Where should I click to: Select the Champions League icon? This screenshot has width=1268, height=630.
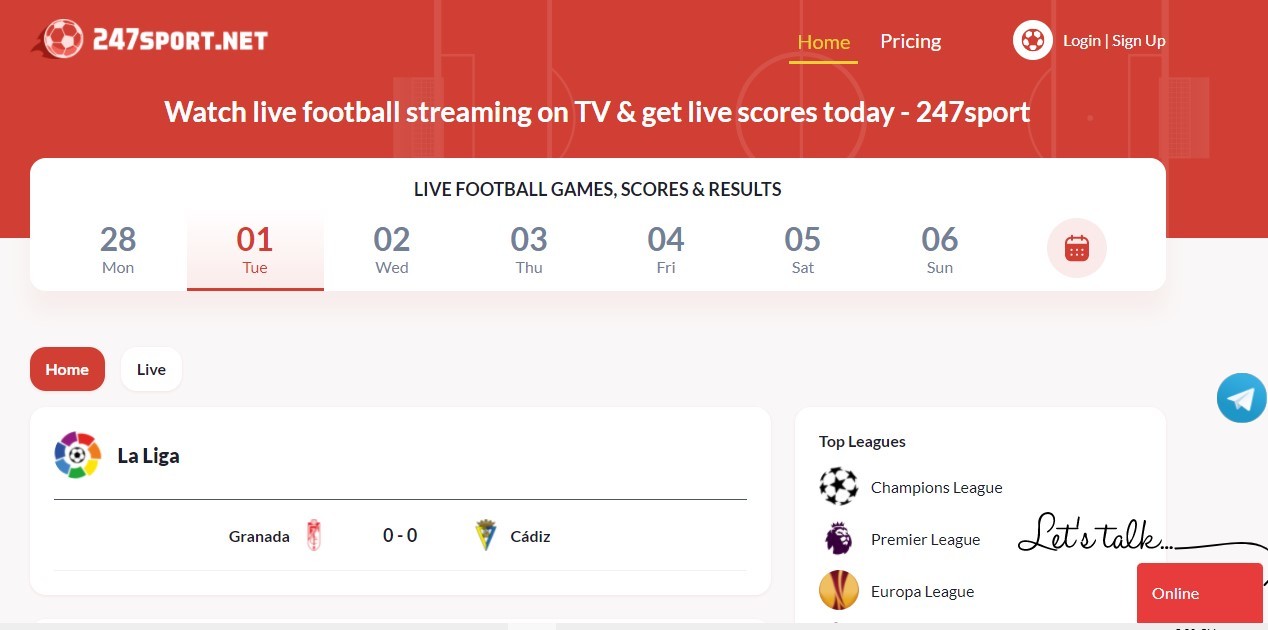(839, 487)
